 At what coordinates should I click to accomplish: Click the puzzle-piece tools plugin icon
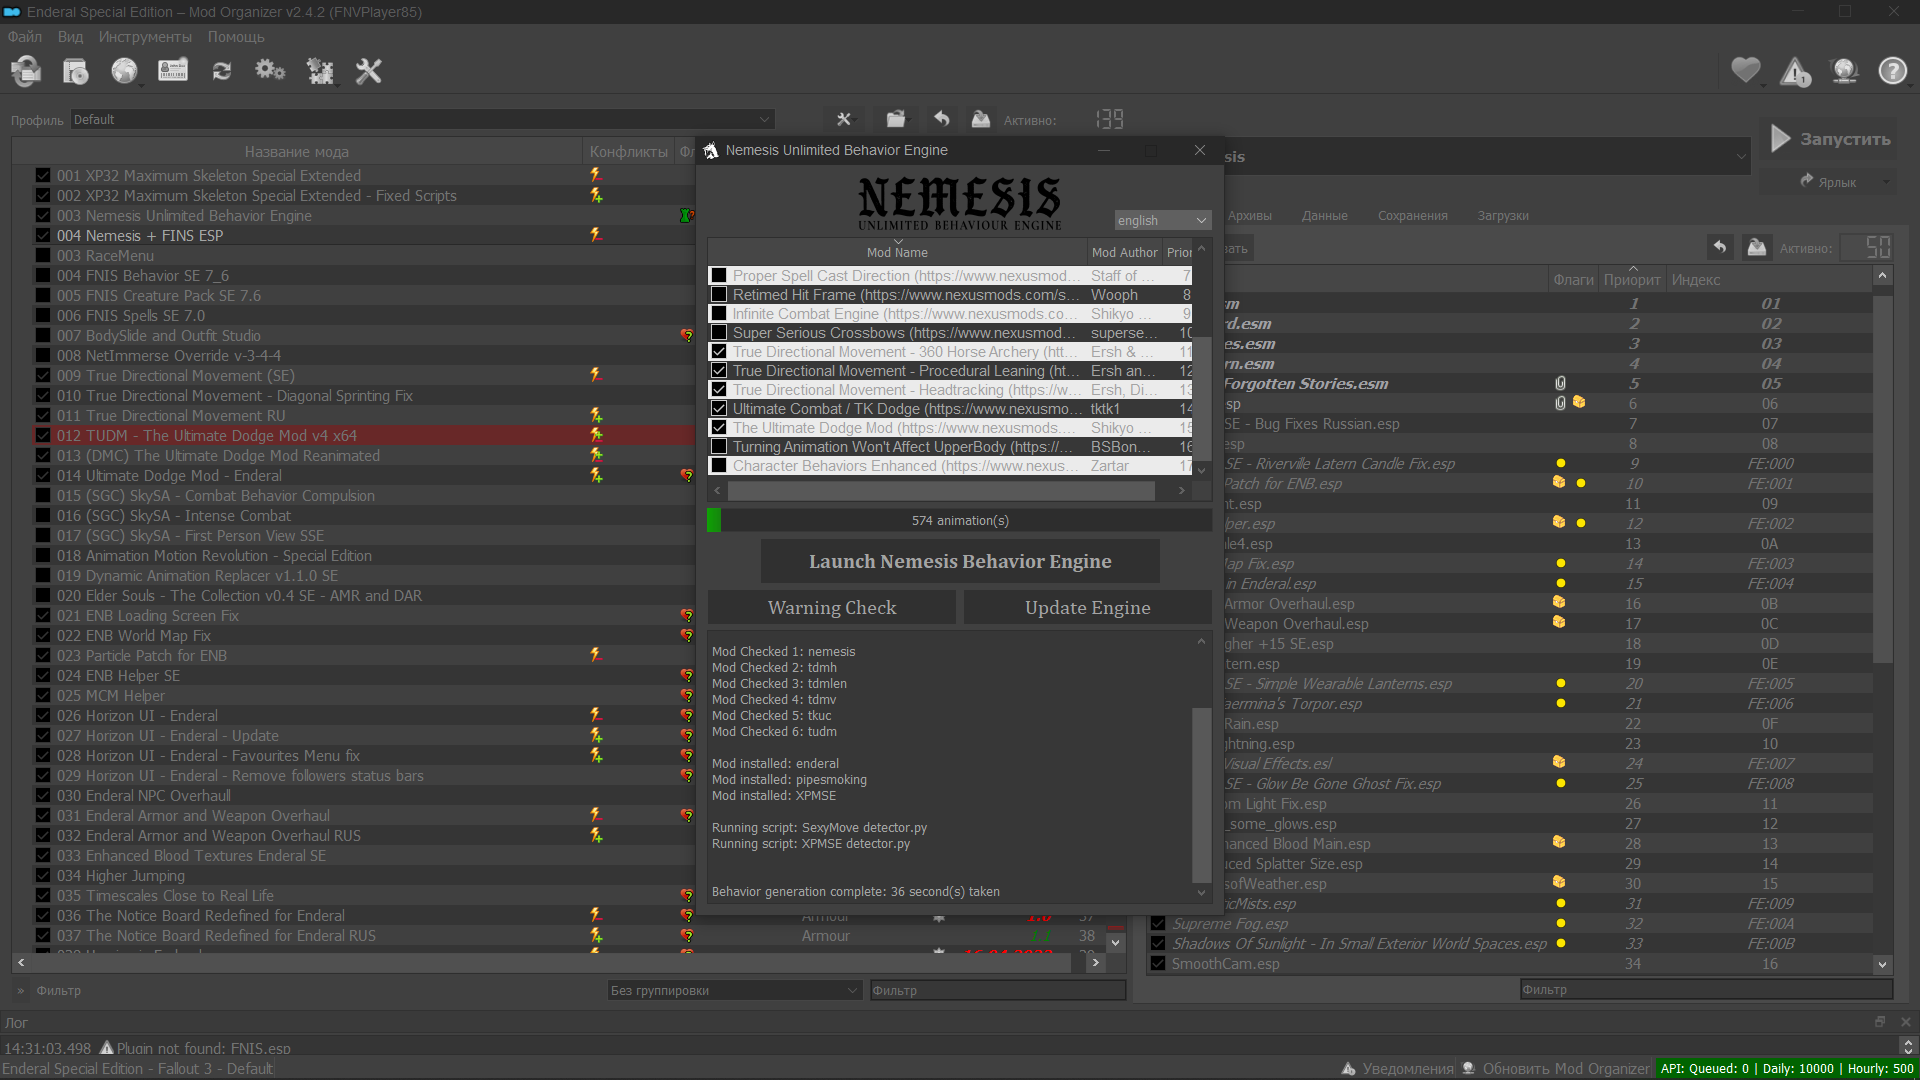point(320,71)
